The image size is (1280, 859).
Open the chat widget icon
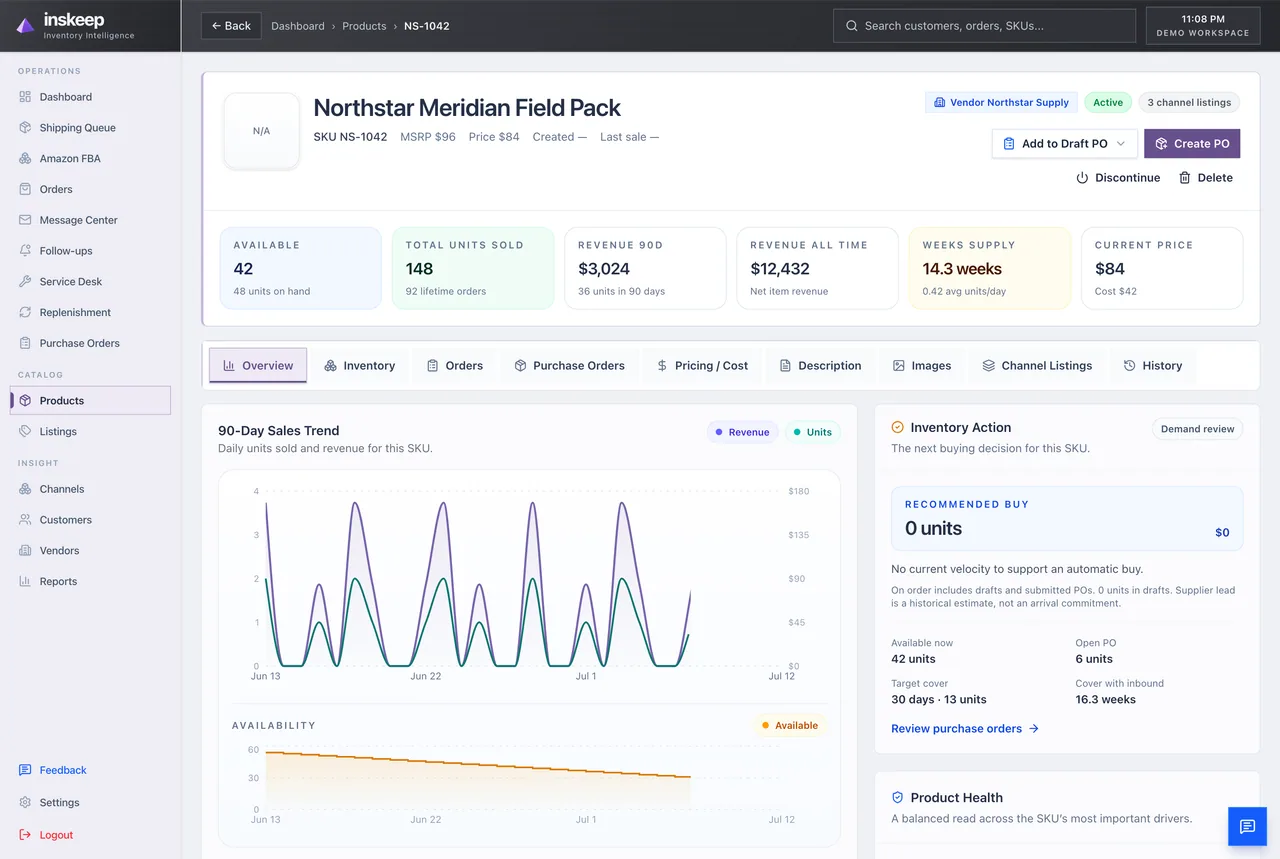tap(1247, 826)
